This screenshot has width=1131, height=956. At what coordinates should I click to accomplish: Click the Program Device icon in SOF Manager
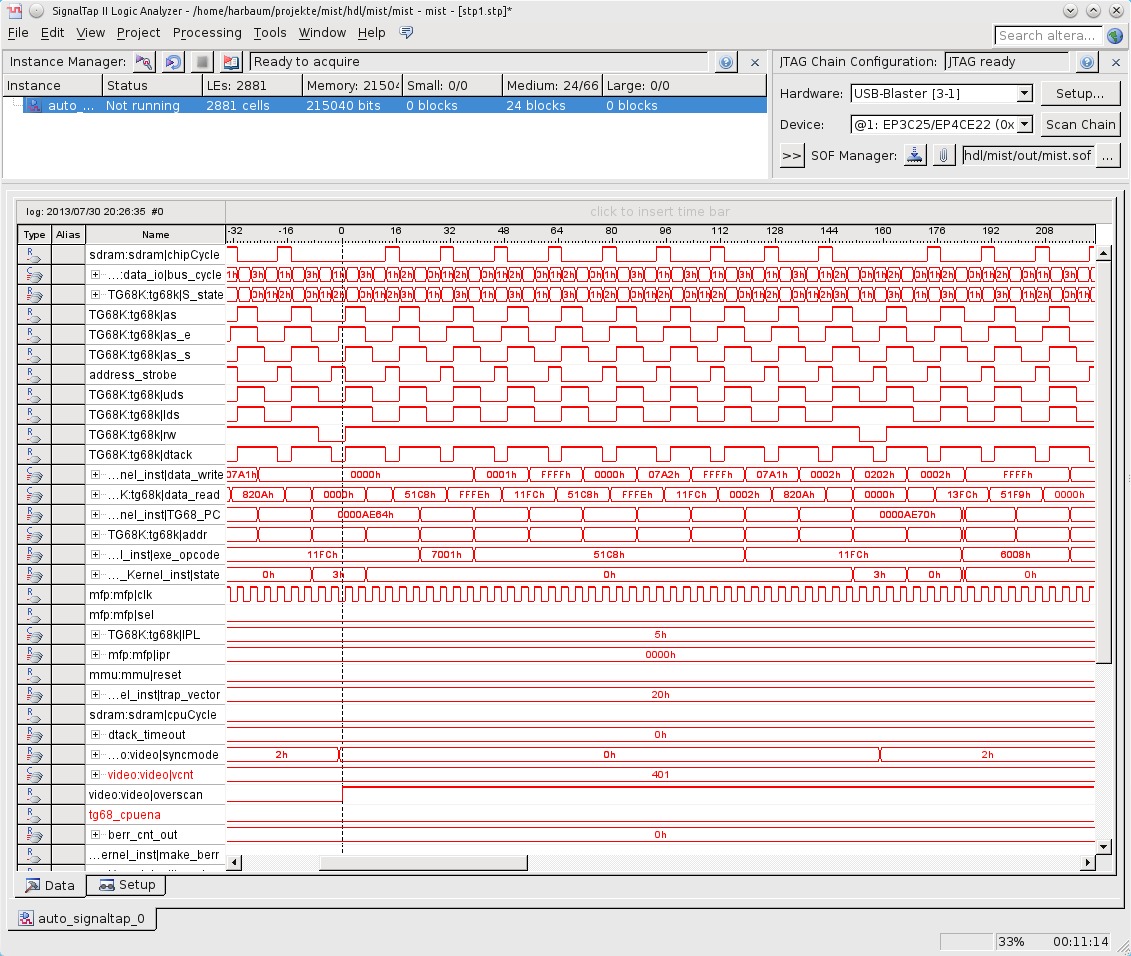point(915,155)
